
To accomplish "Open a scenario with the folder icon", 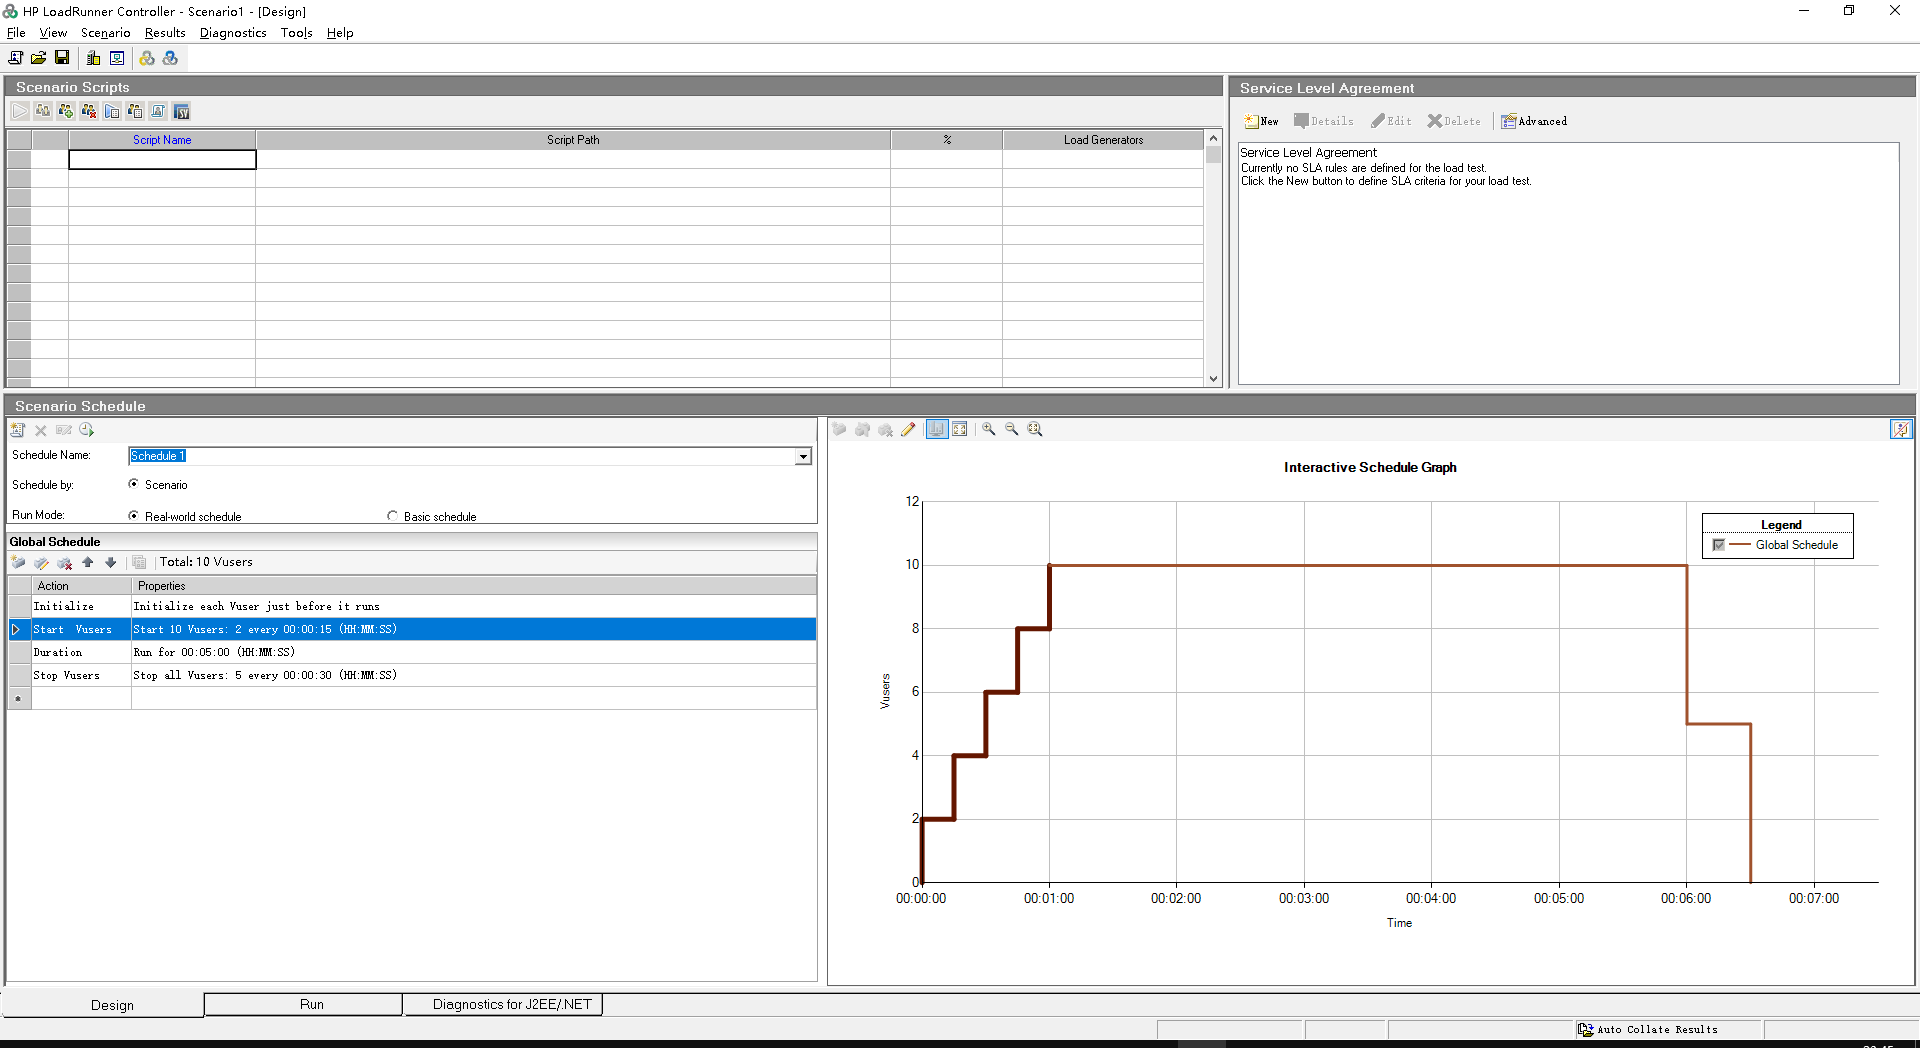I will pyautogui.click(x=39, y=58).
